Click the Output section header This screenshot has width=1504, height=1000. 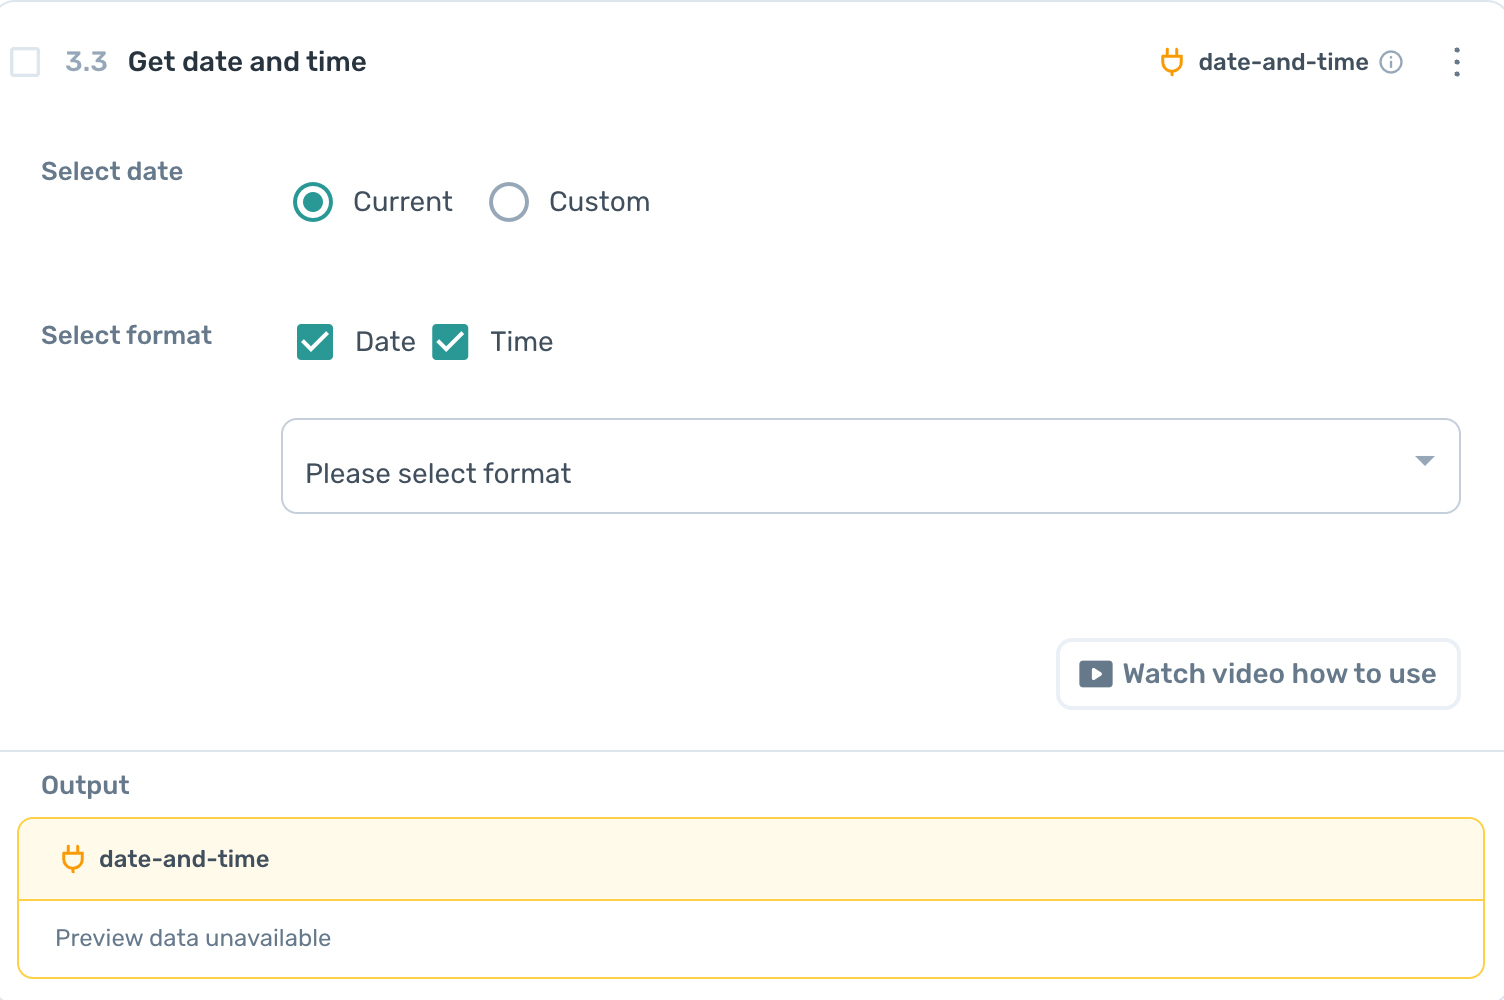click(84, 785)
